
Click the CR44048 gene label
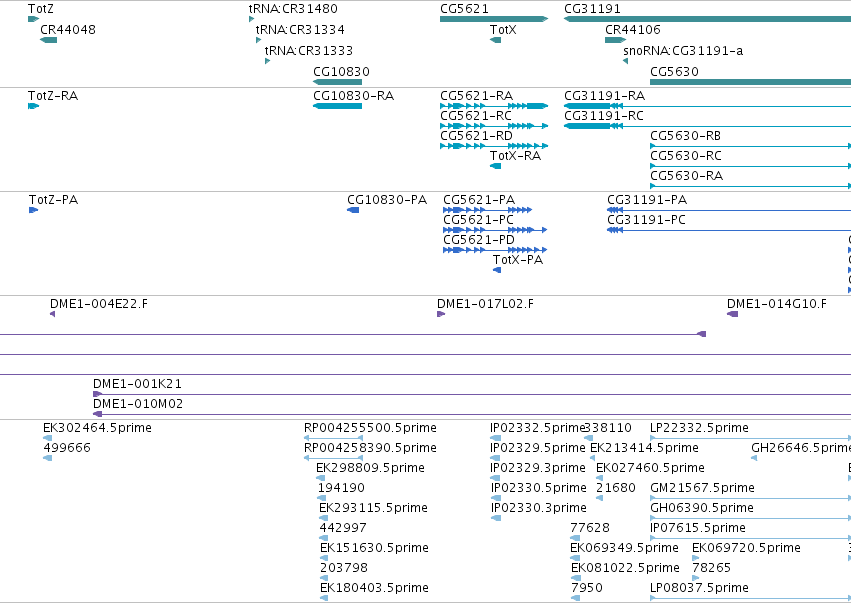[x=68, y=29]
